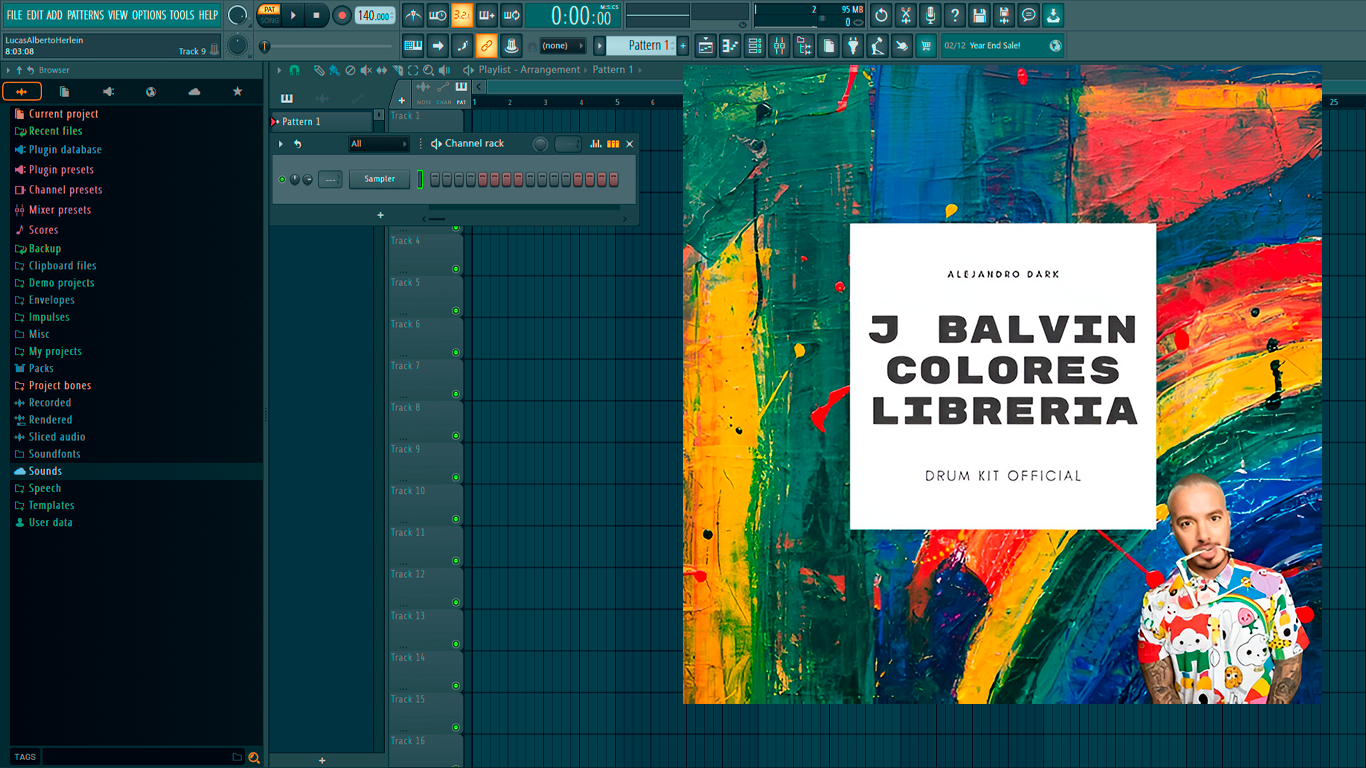Open audio editor with scissors icon
Image resolution: width=1366 pixels, height=768 pixels.
click(906, 15)
